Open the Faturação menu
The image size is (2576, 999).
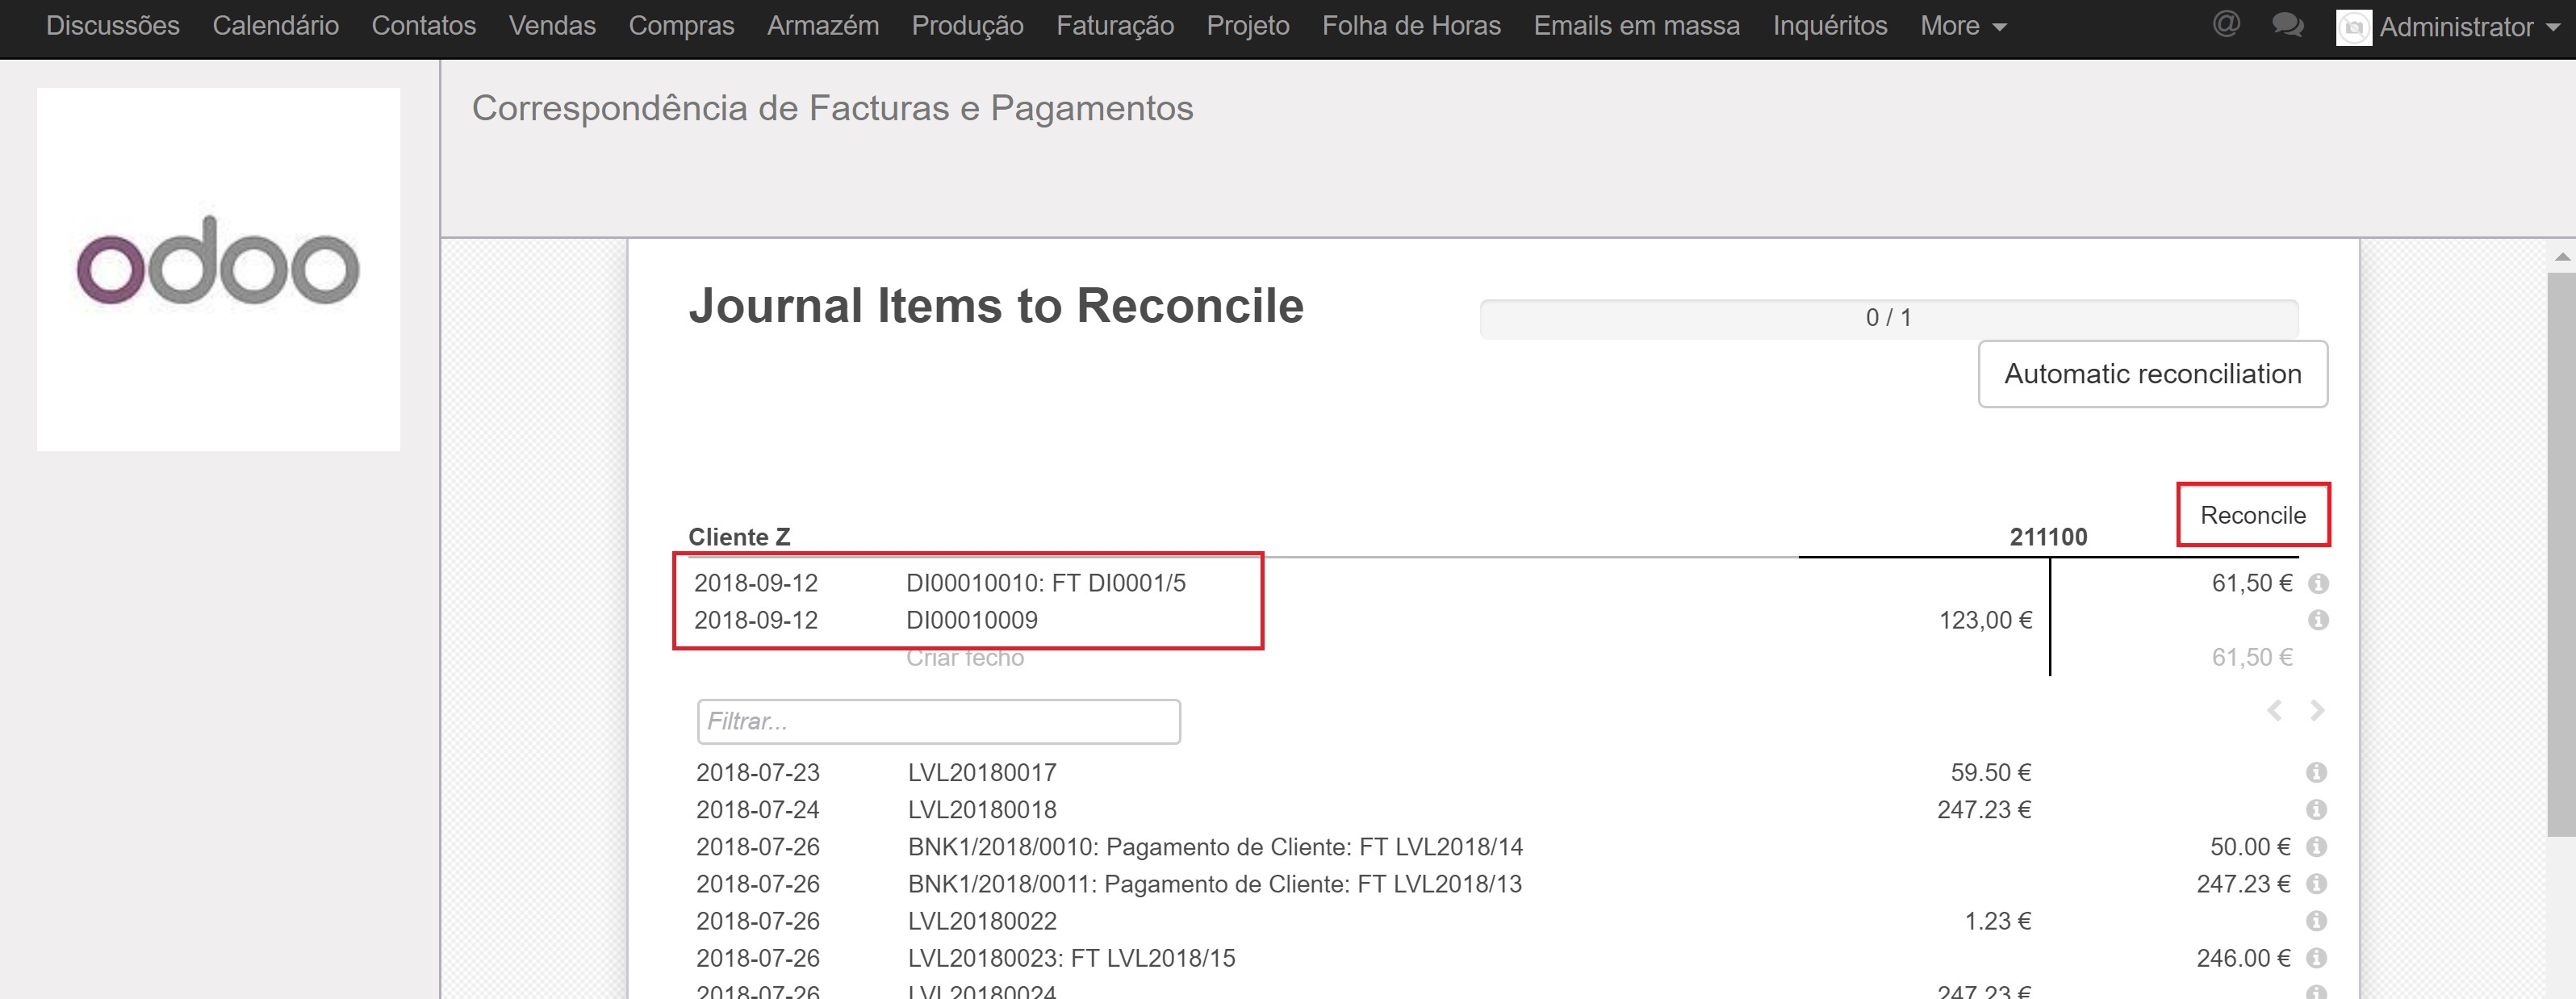coord(1114,26)
